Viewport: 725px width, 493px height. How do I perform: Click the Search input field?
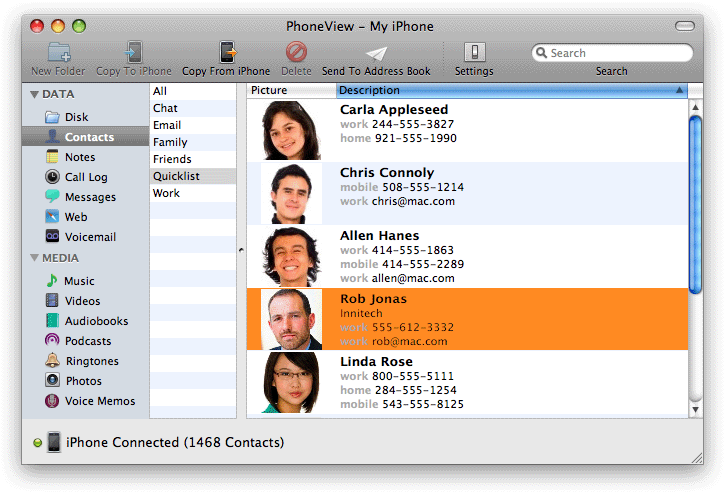tap(617, 53)
